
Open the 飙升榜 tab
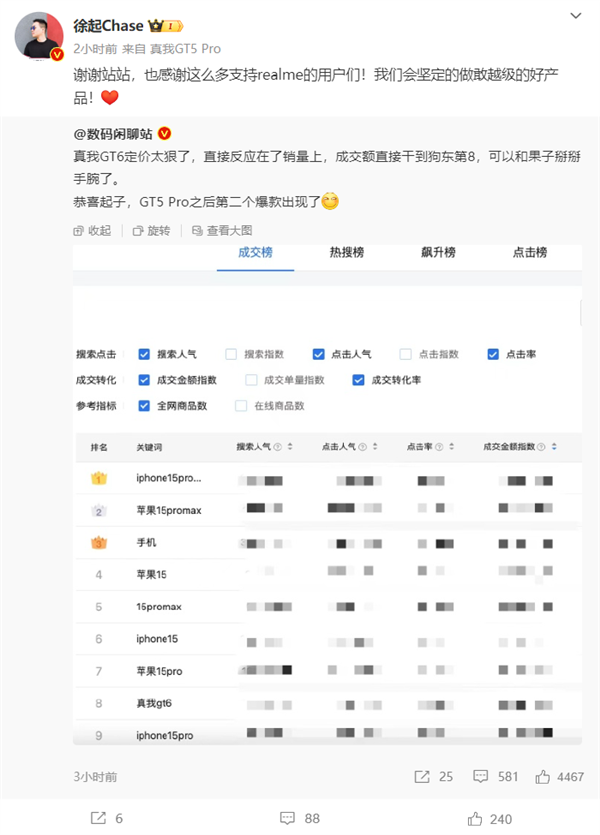[x=438, y=252]
